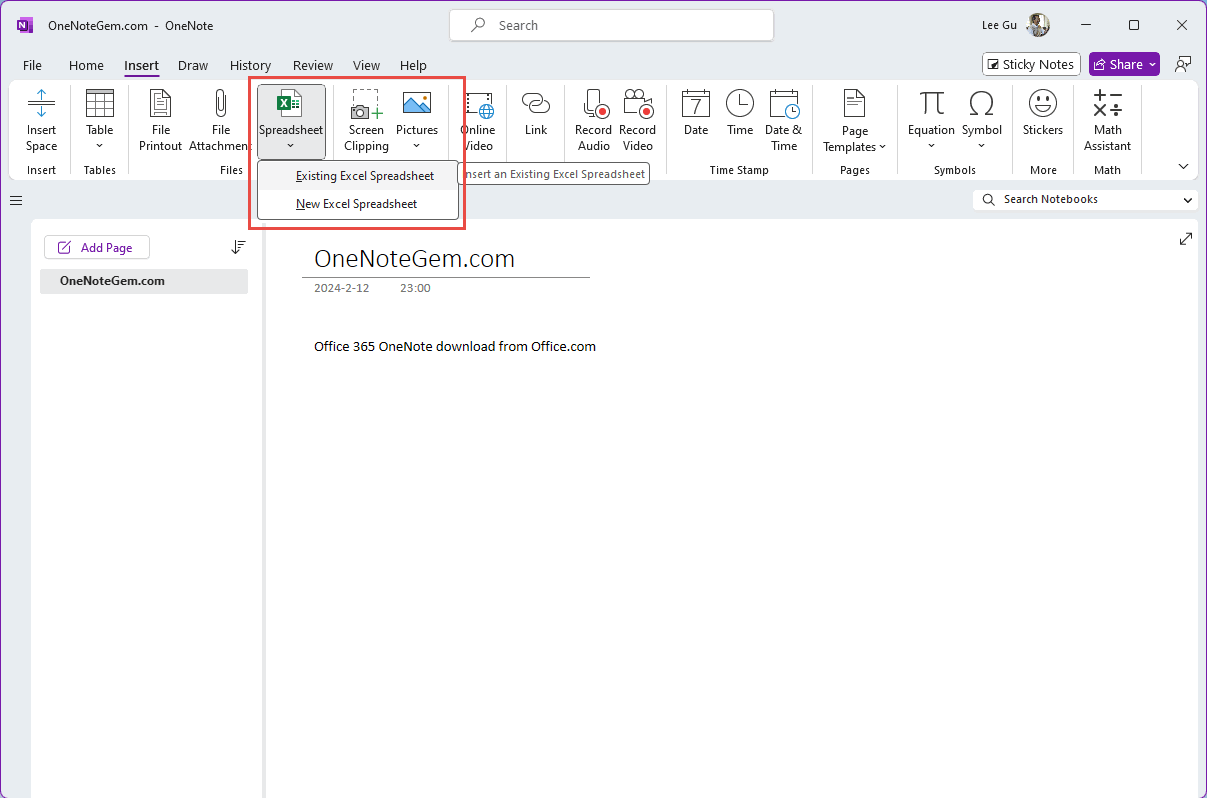The width and height of the screenshot is (1207, 798).
Task: Click the Search Notebooks field
Action: (1084, 200)
